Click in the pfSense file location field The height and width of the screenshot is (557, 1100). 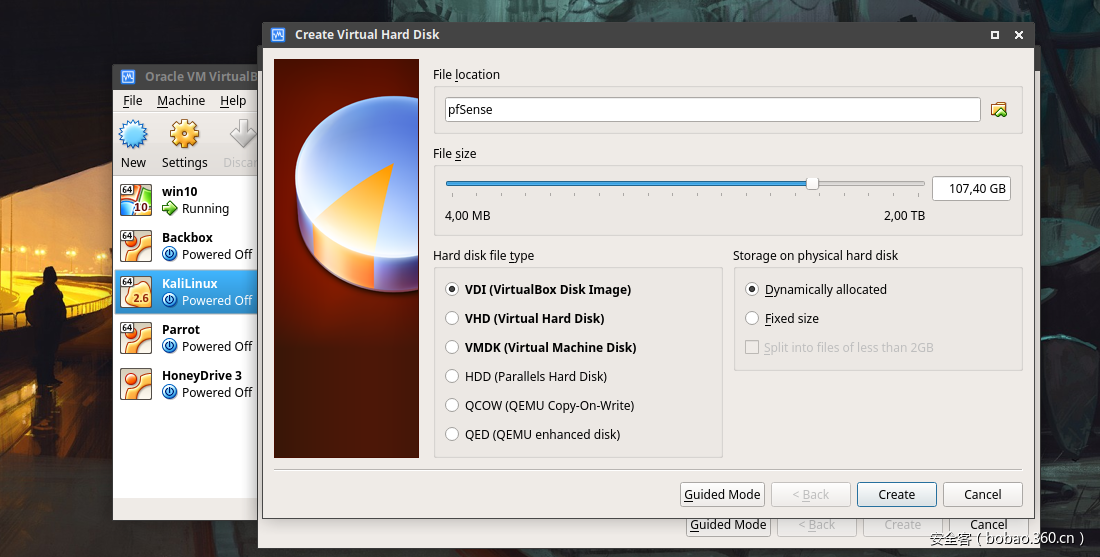coord(712,109)
